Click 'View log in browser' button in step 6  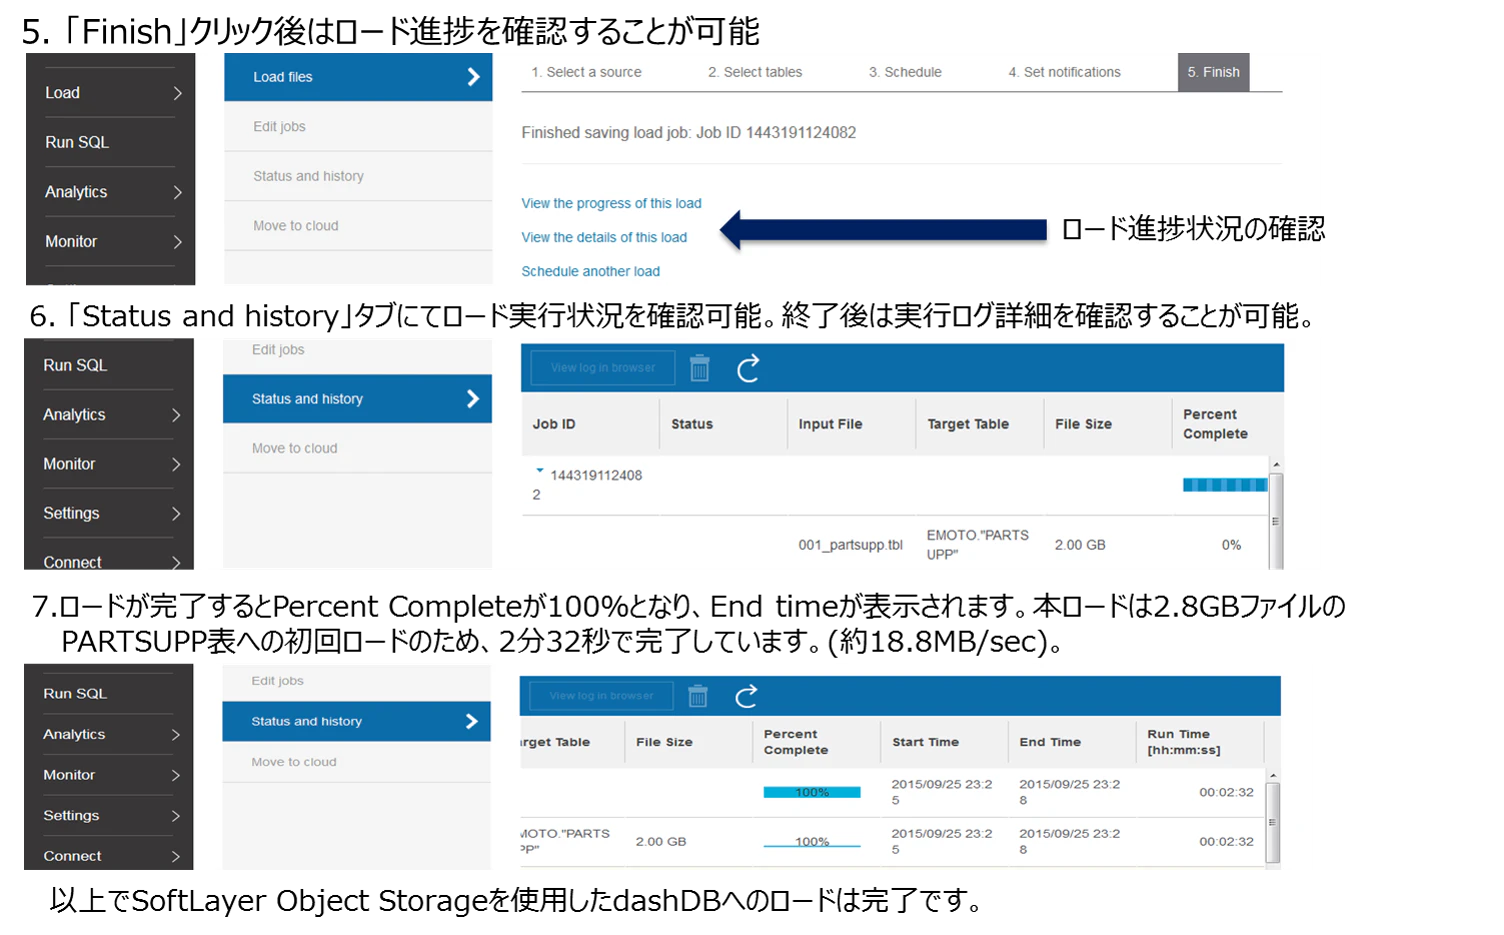click(x=603, y=368)
